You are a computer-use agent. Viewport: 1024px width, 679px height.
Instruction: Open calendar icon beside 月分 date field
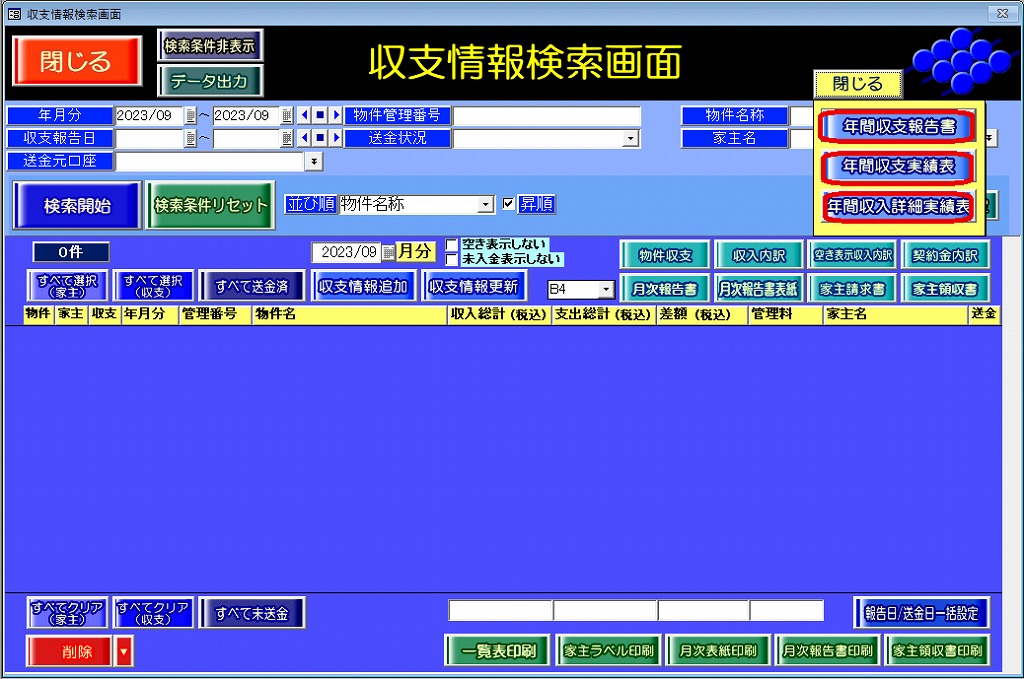[388, 252]
